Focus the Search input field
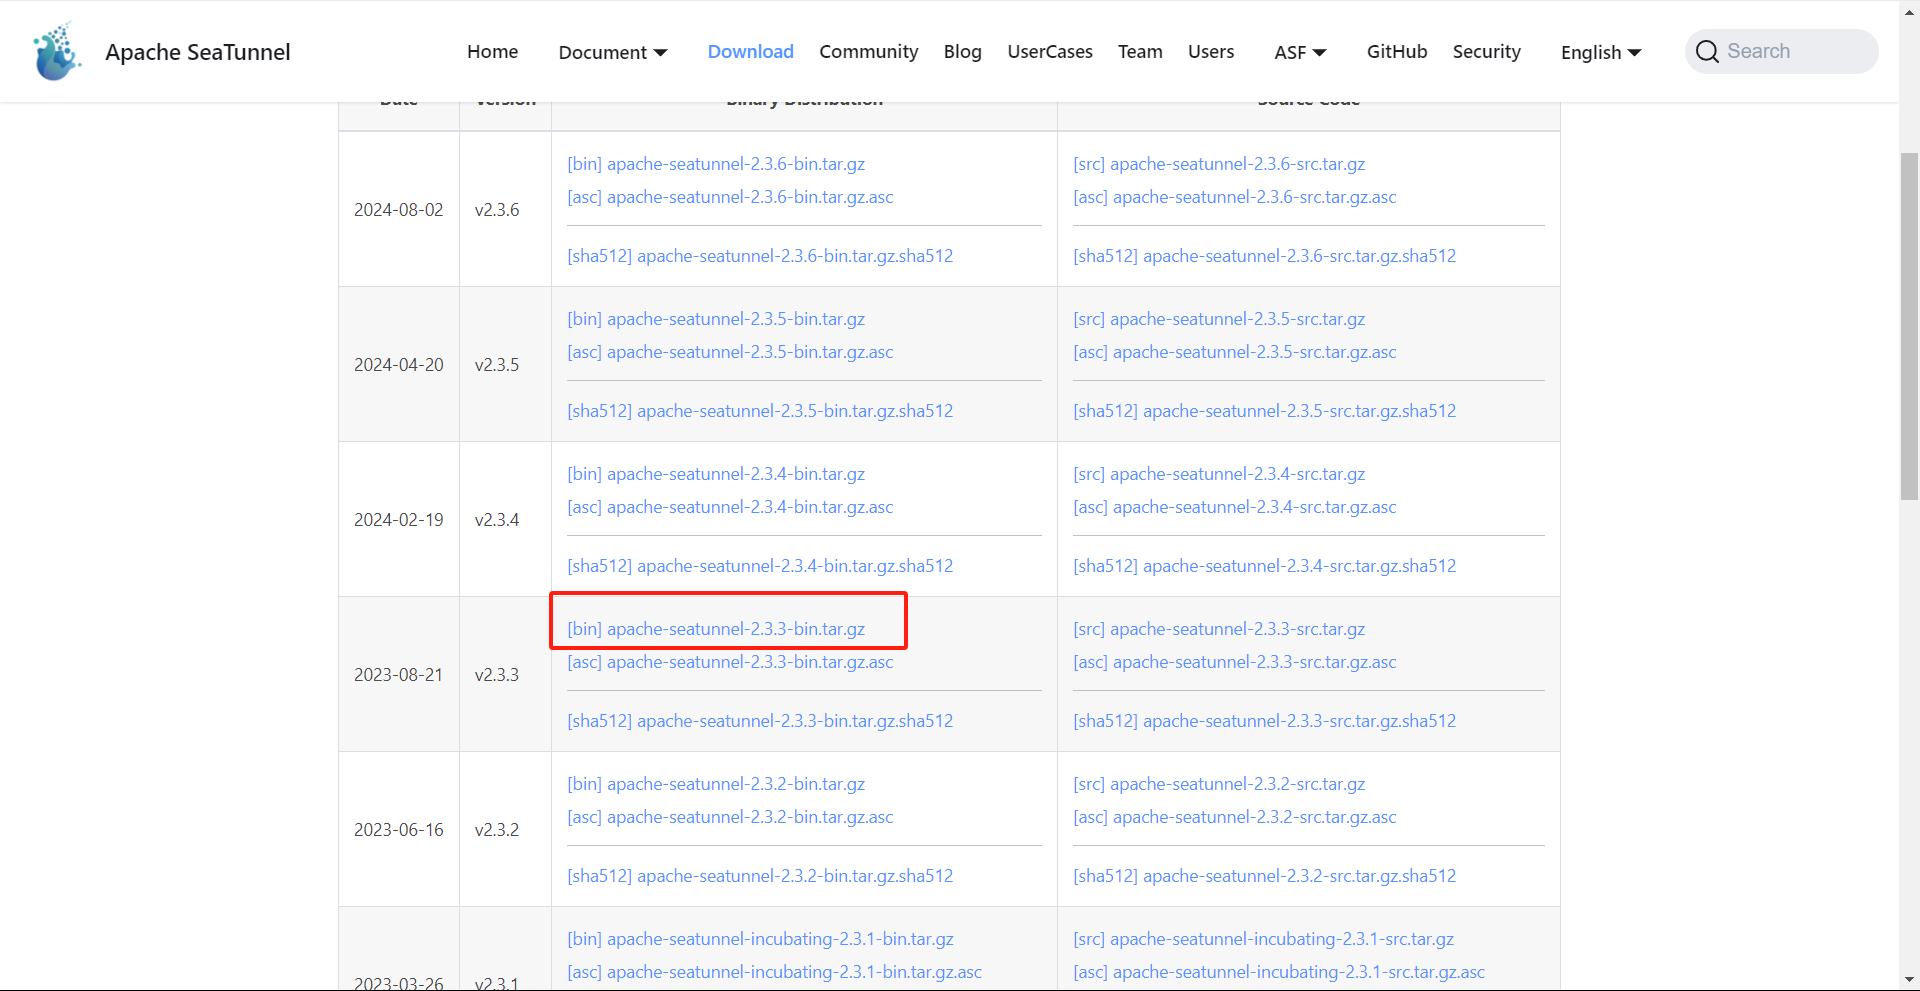 (1781, 51)
